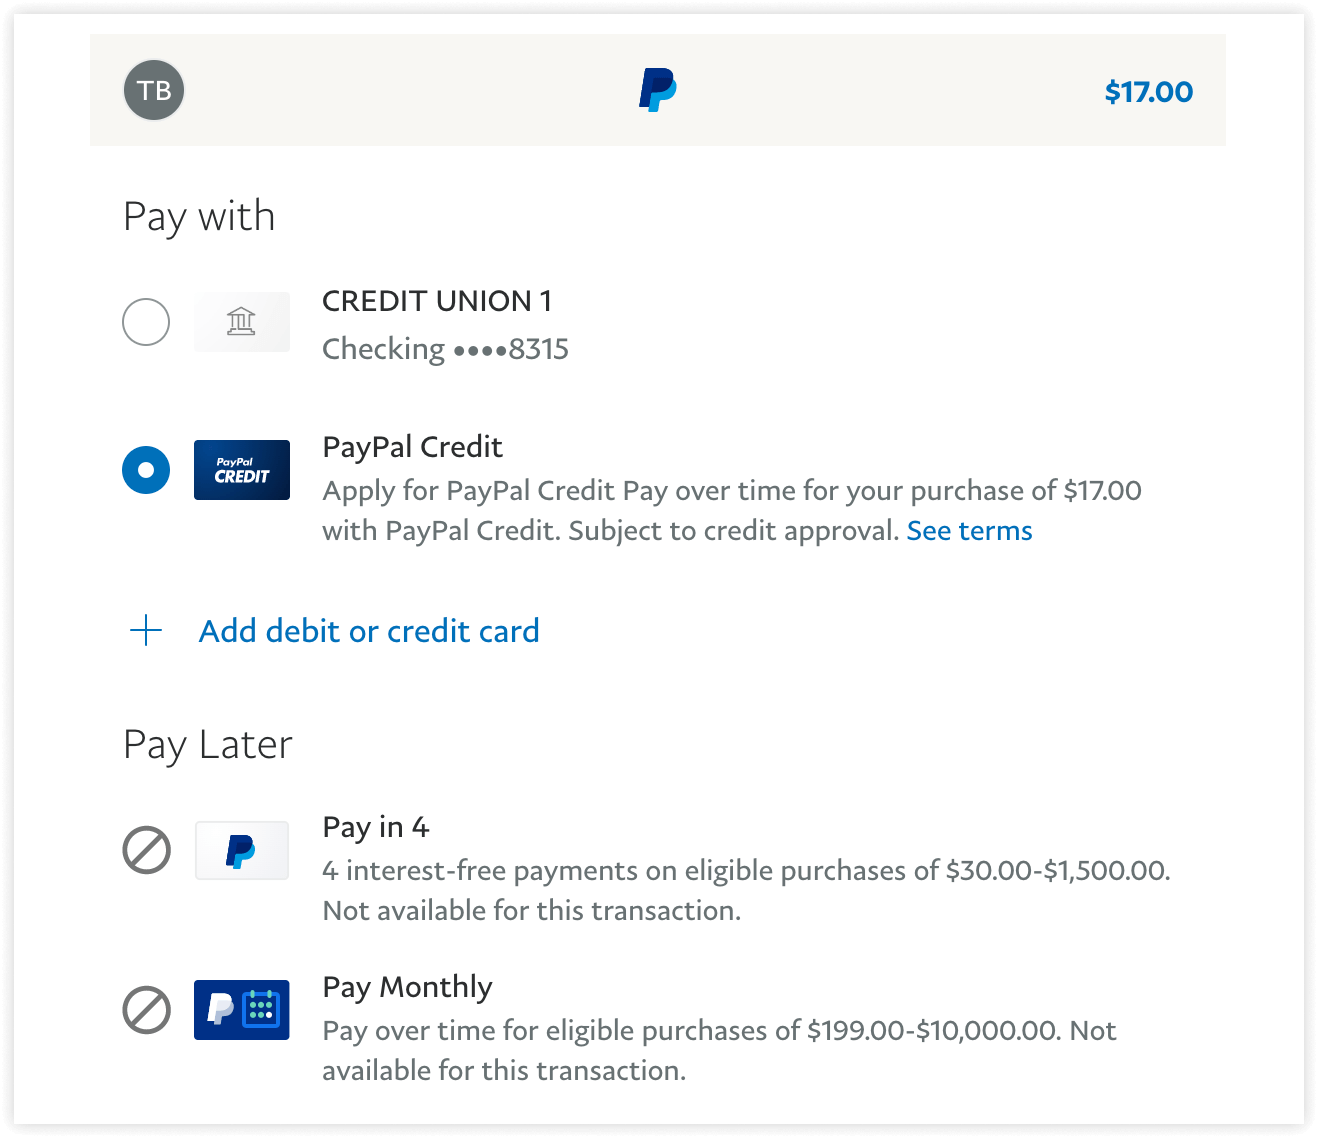The width and height of the screenshot is (1318, 1138).
Task: Select the Credit Union 1 radio button
Action: pyautogui.click(x=146, y=322)
